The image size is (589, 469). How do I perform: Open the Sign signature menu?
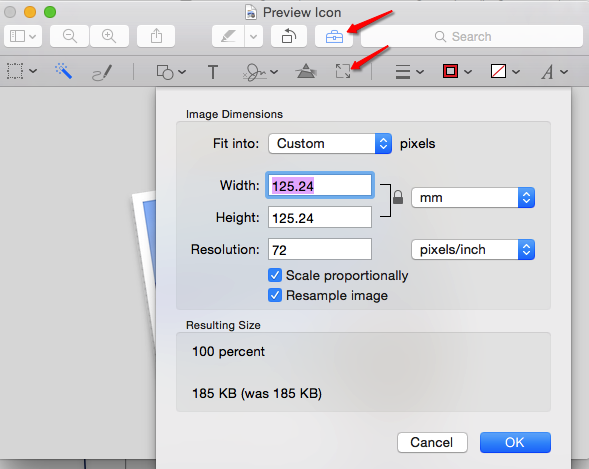click(x=260, y=72)
